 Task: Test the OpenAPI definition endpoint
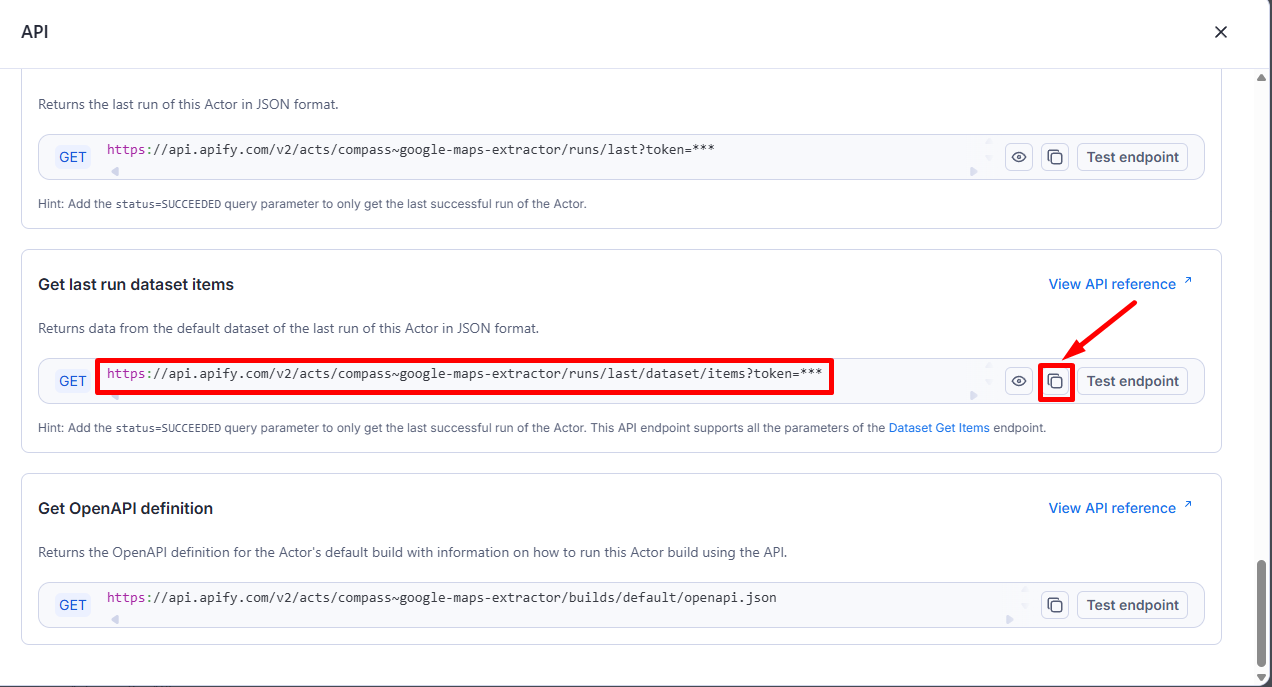(1132, 605)
